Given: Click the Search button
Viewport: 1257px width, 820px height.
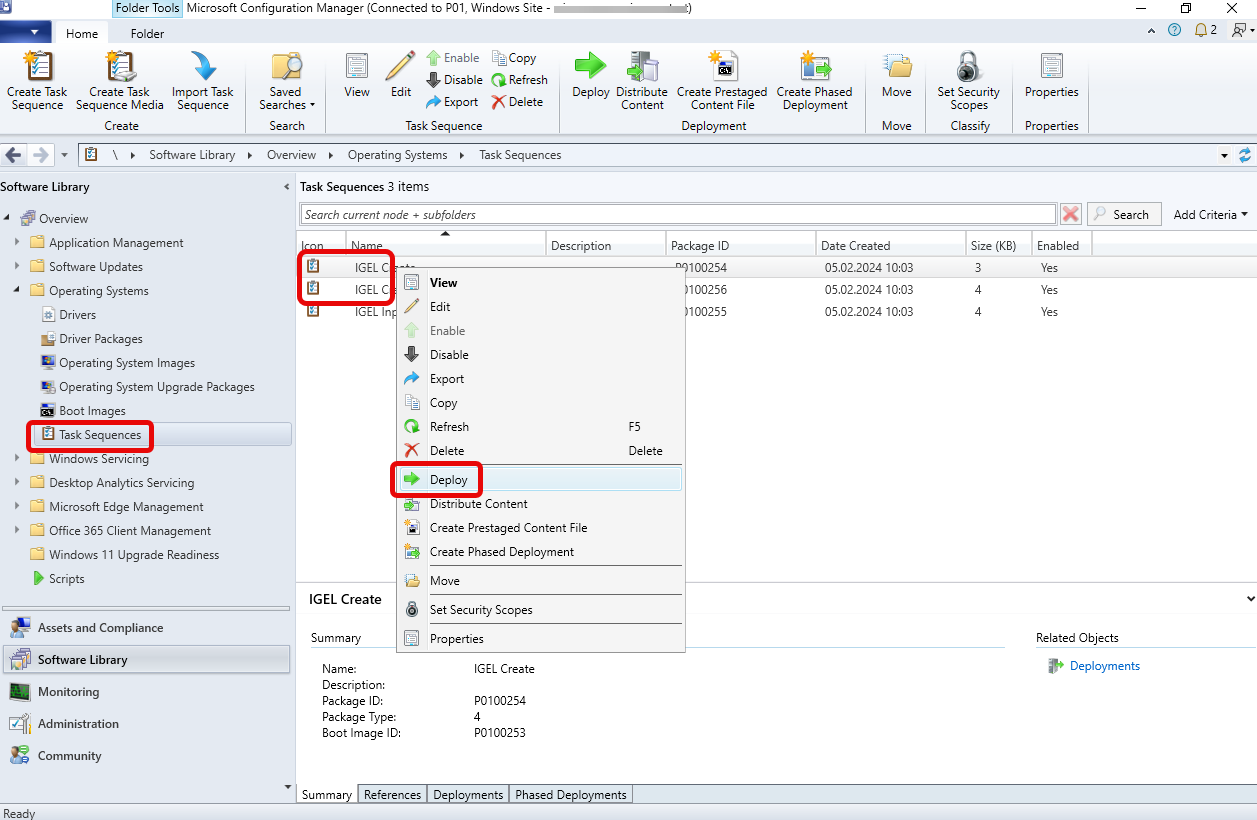Looking at the screenshot, I should click(1124, 214).
